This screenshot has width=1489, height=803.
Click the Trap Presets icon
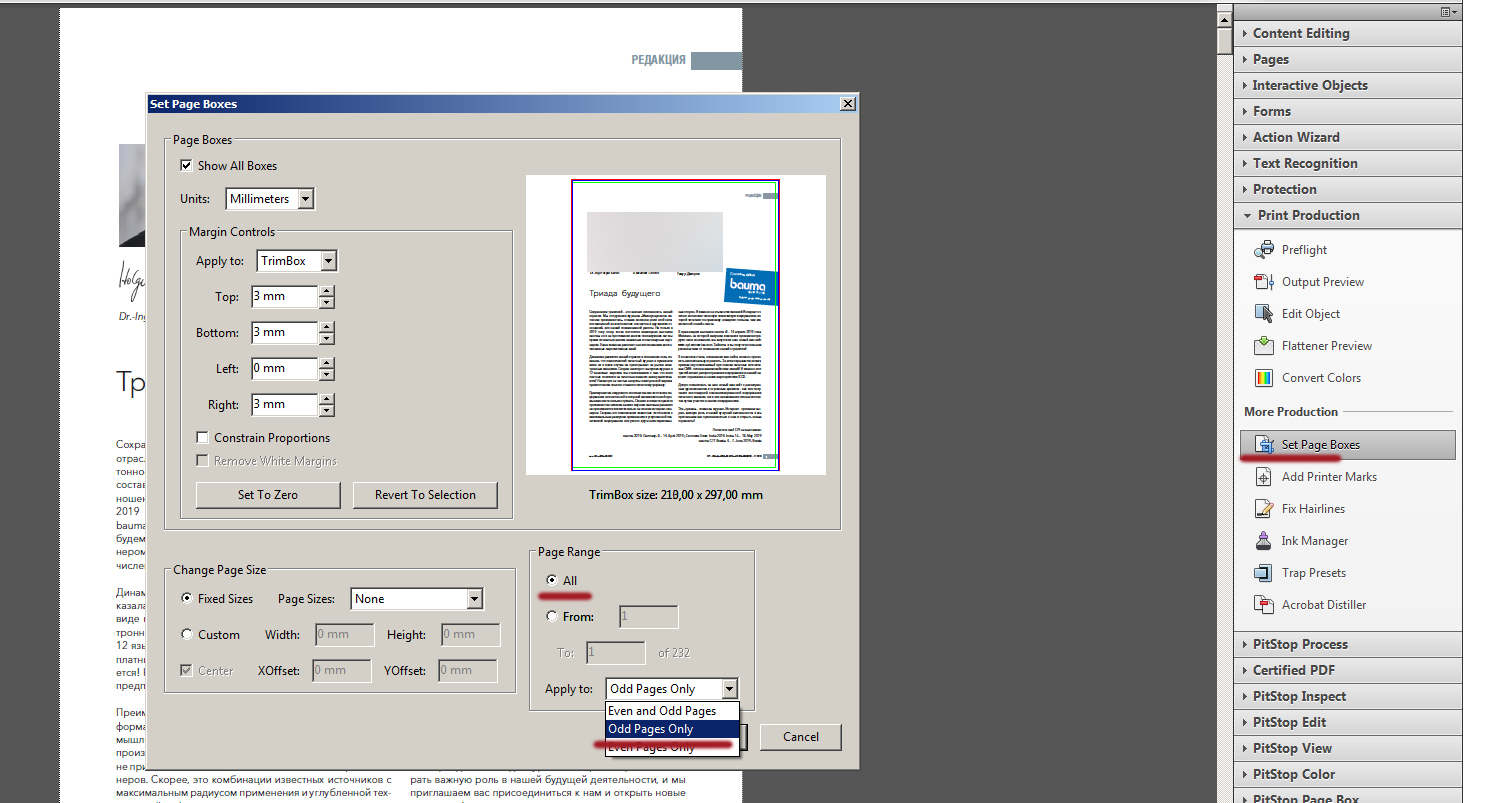tap(1263, 573)
